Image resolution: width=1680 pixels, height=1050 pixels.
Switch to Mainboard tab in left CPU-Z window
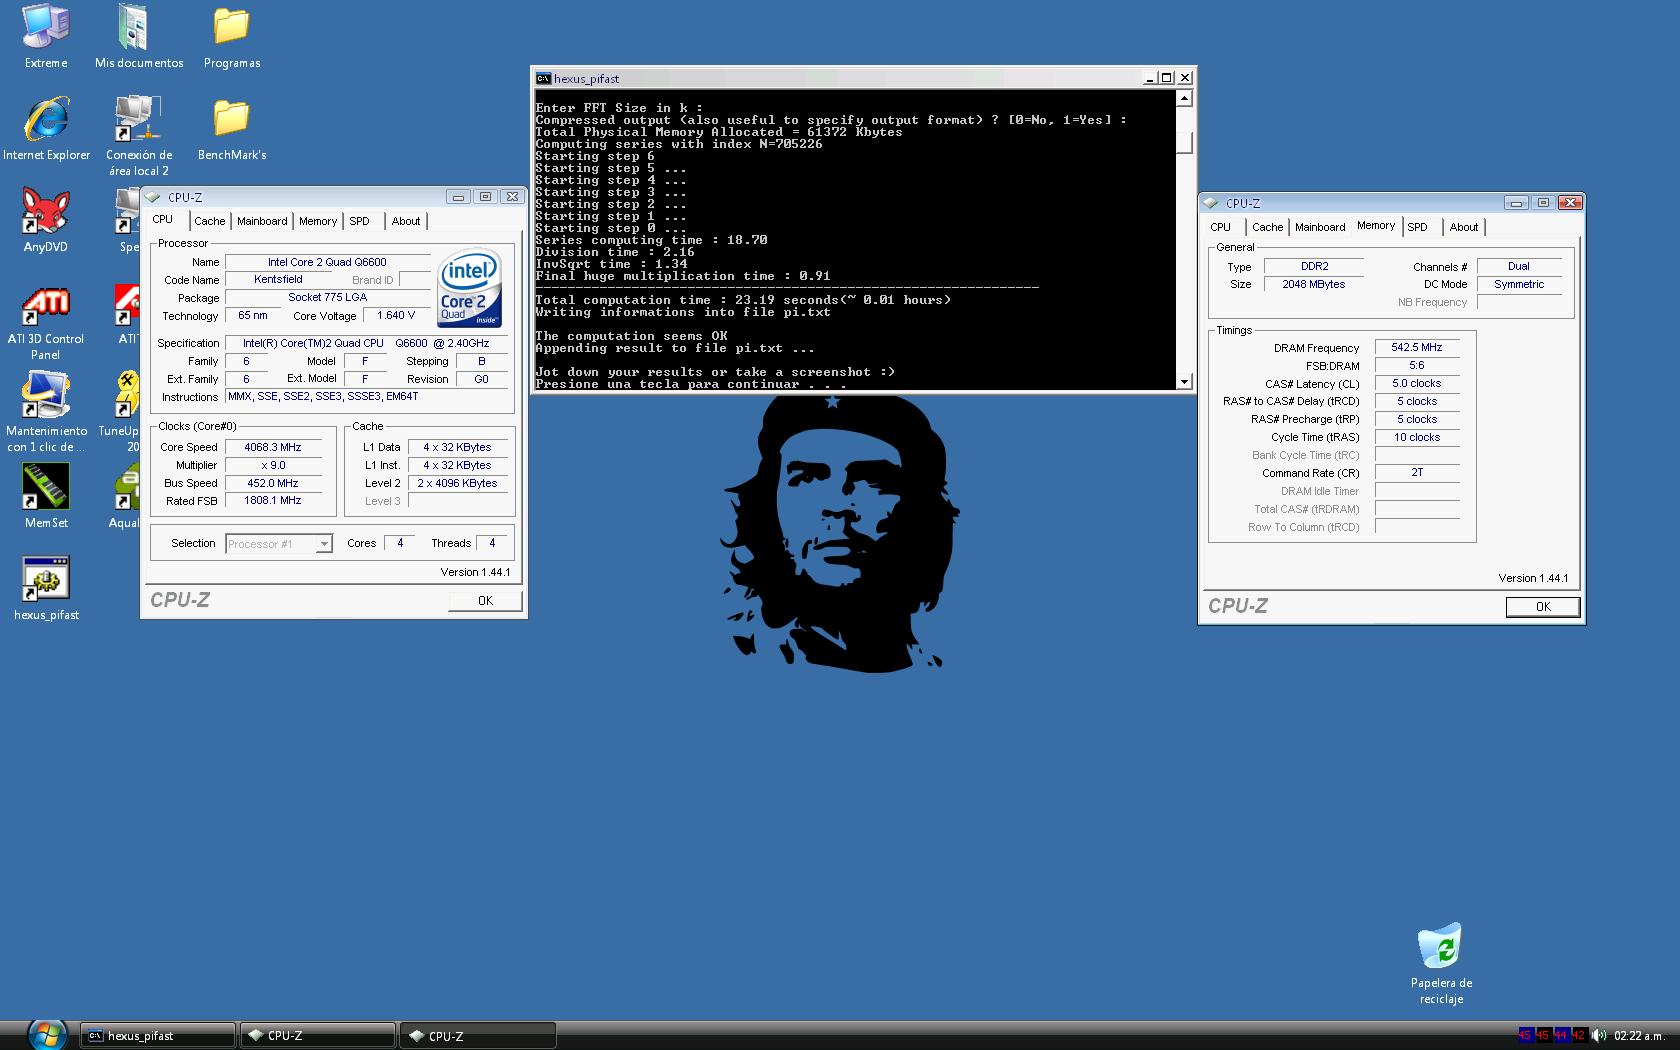point(262,221)
